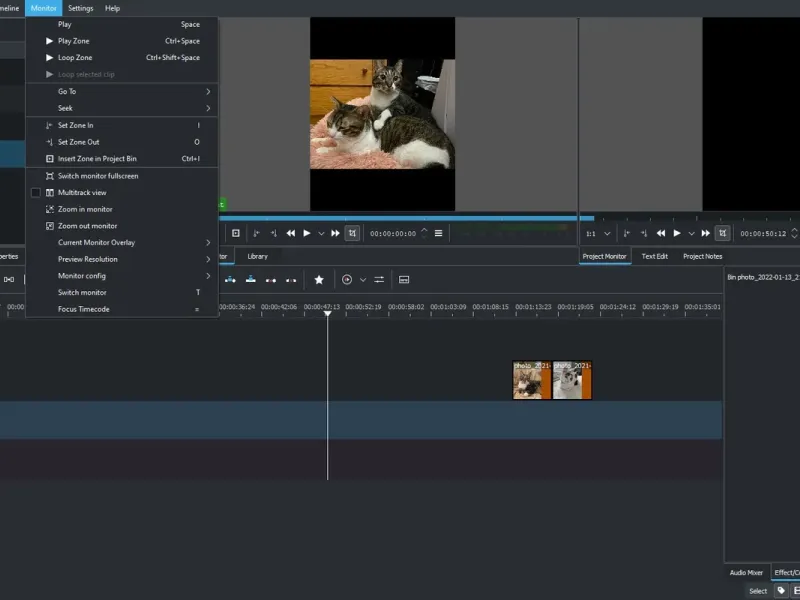Toggle the Multitrack view checkbox
The height and width of the screenshot is (600, 800).
36,192
